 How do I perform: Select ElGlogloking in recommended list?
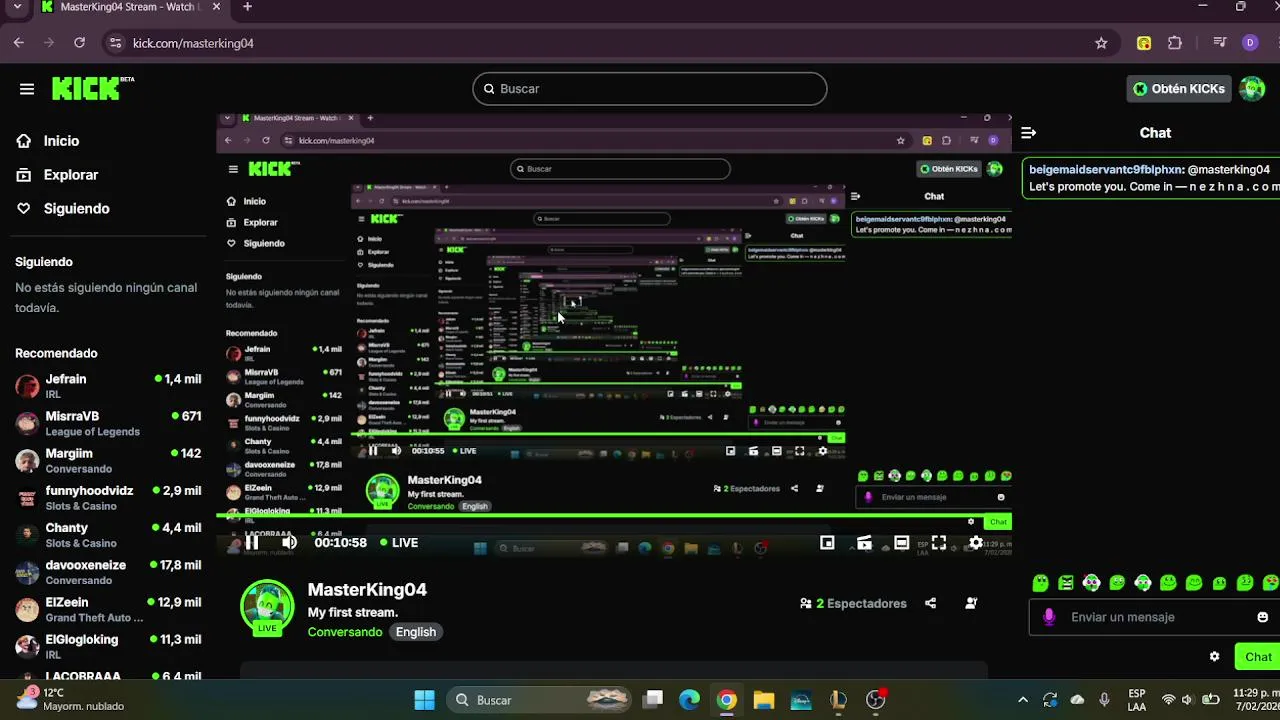click(108, 645)
